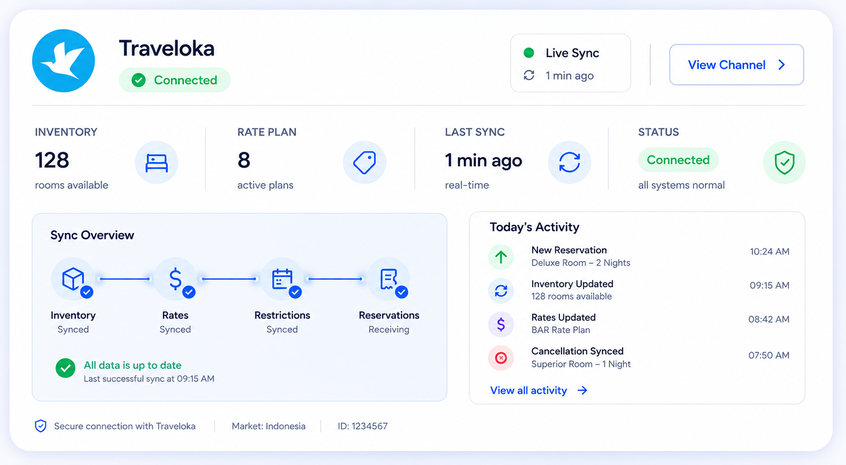Click 'Last successful sync at 09:15 AM'
The image size is (846, 465).
[149, 379]
